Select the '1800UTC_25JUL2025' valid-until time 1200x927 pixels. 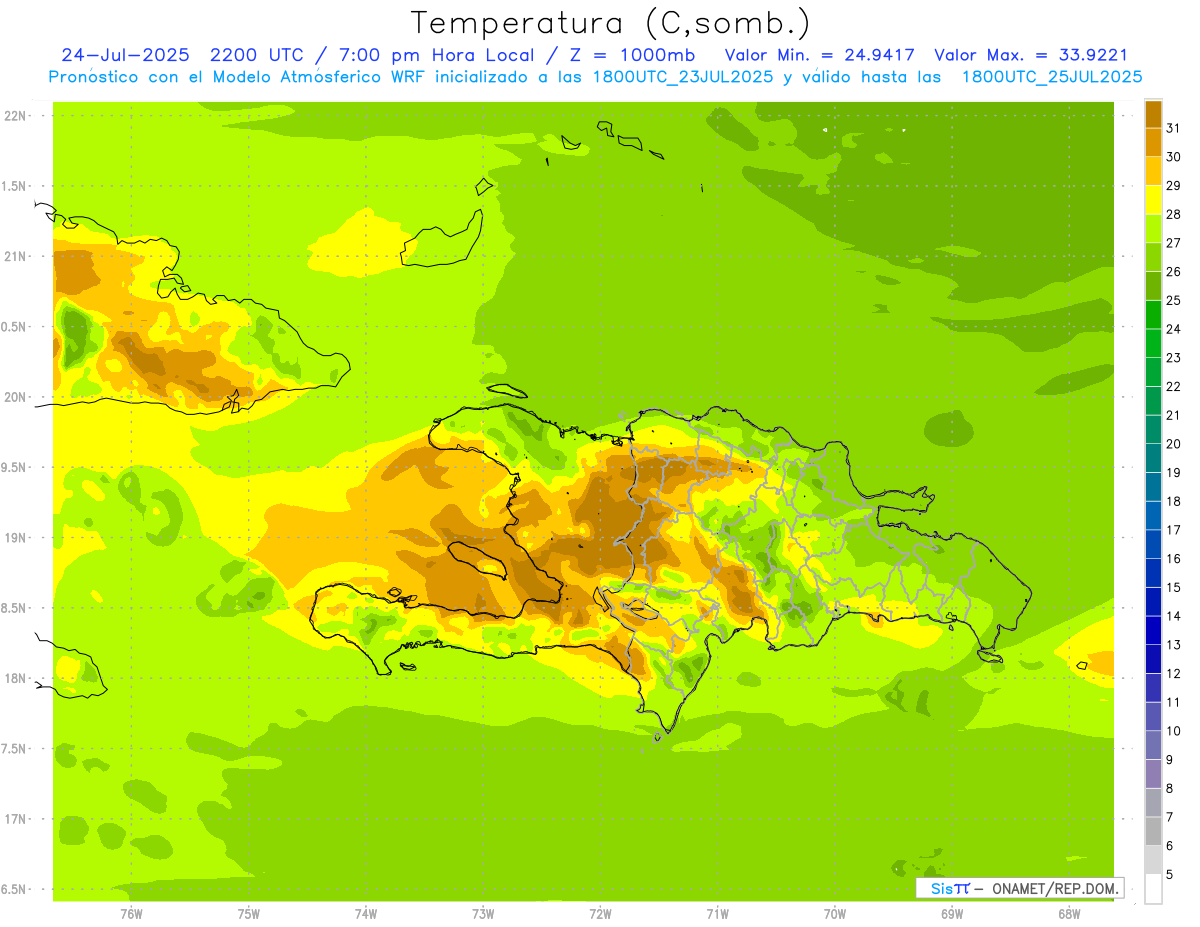coord(1052,77)
